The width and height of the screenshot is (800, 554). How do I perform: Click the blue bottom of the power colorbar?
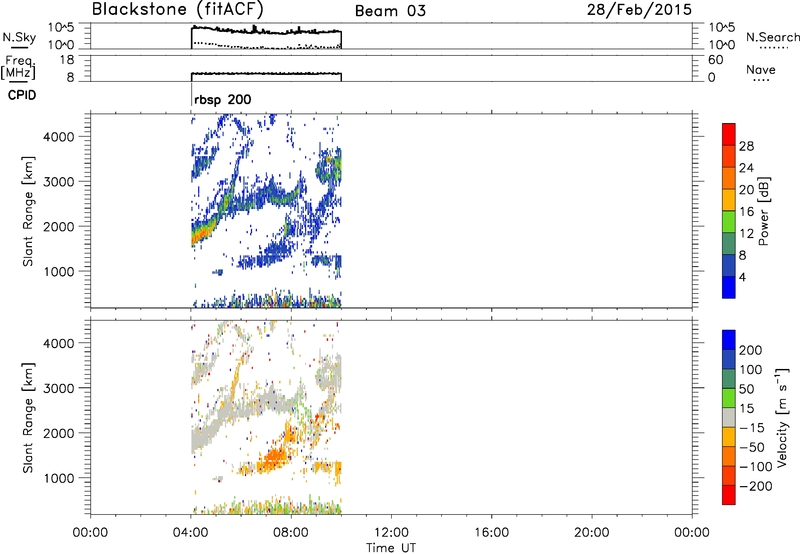pyautogui.click(x=729, y=287)
